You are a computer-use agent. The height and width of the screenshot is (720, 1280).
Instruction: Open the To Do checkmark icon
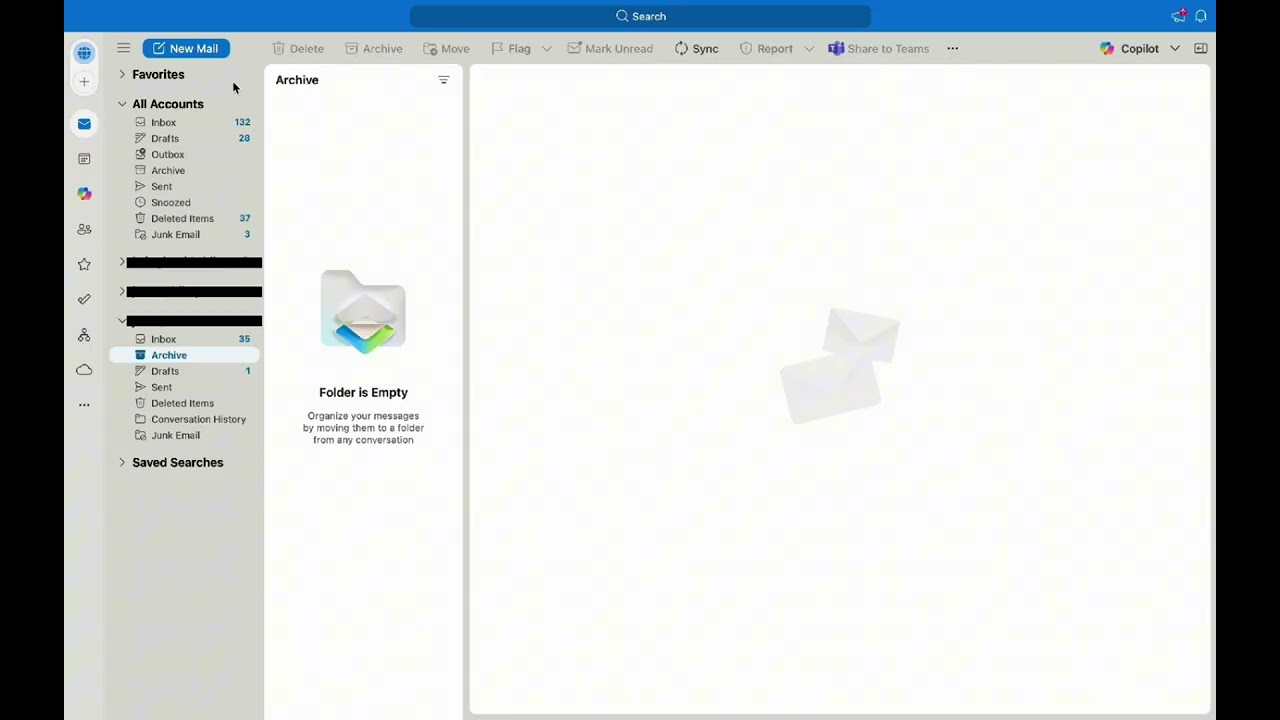pyautogui.click(x=84, y=299)
